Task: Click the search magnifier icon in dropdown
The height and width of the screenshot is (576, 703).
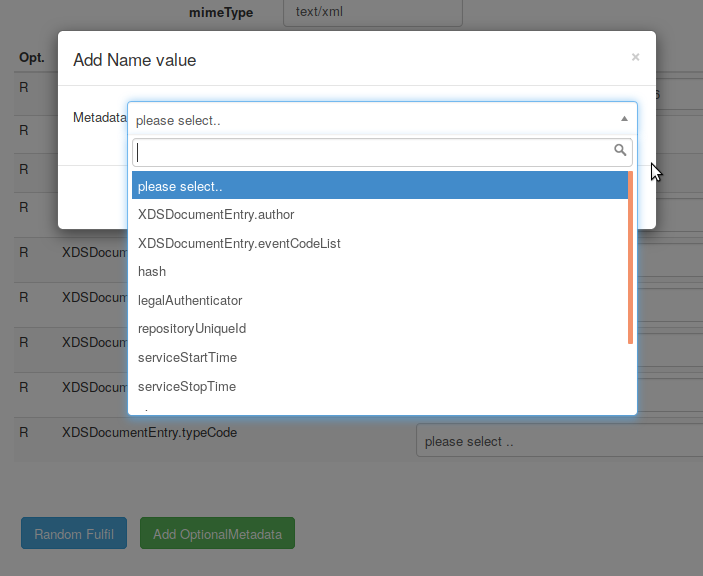Action: 620,151
